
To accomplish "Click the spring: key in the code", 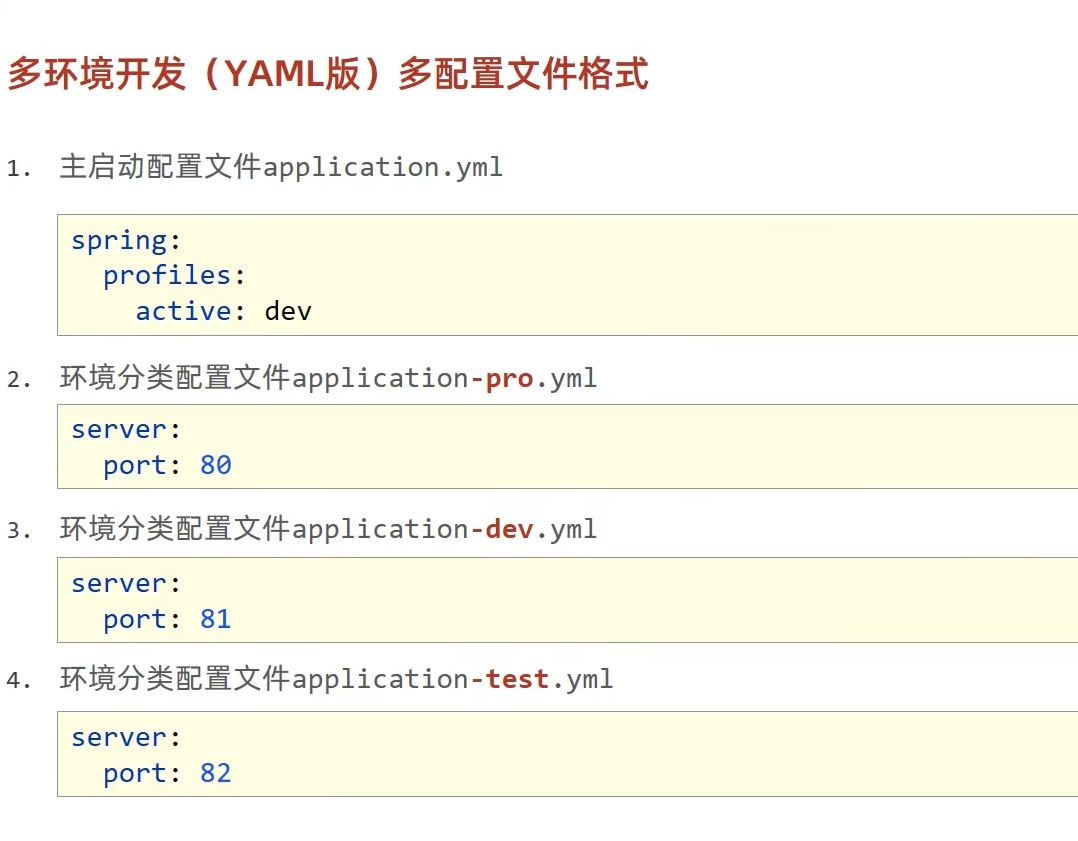I will (119, 240).
